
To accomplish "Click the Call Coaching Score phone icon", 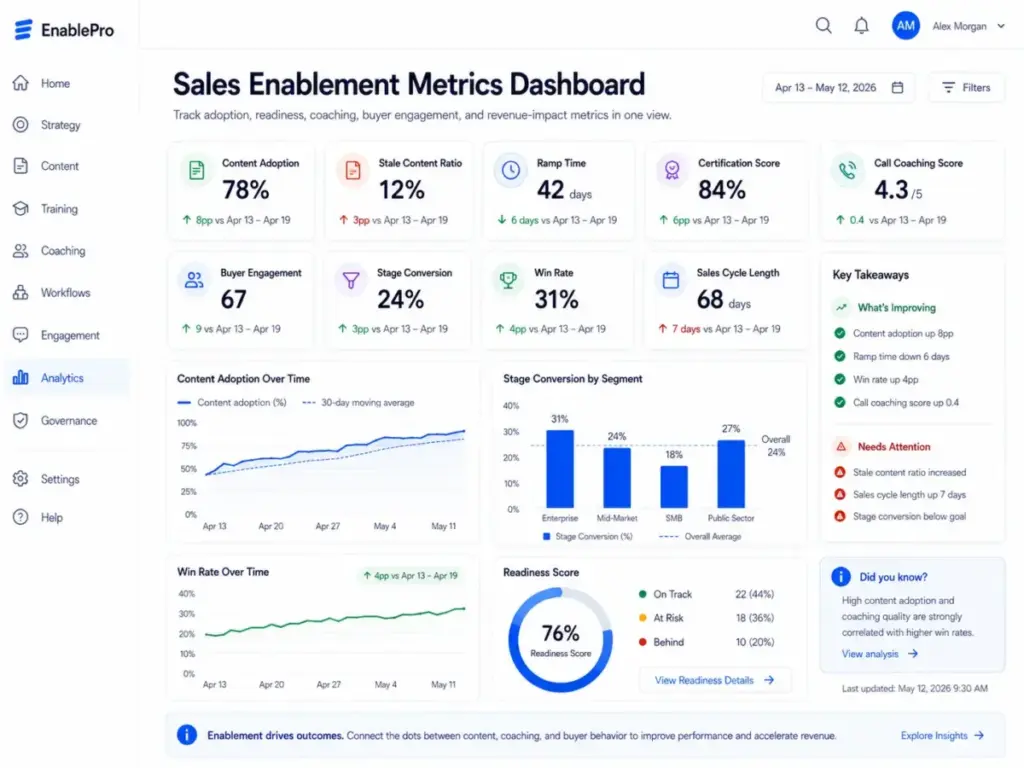I will pos(847,170).
